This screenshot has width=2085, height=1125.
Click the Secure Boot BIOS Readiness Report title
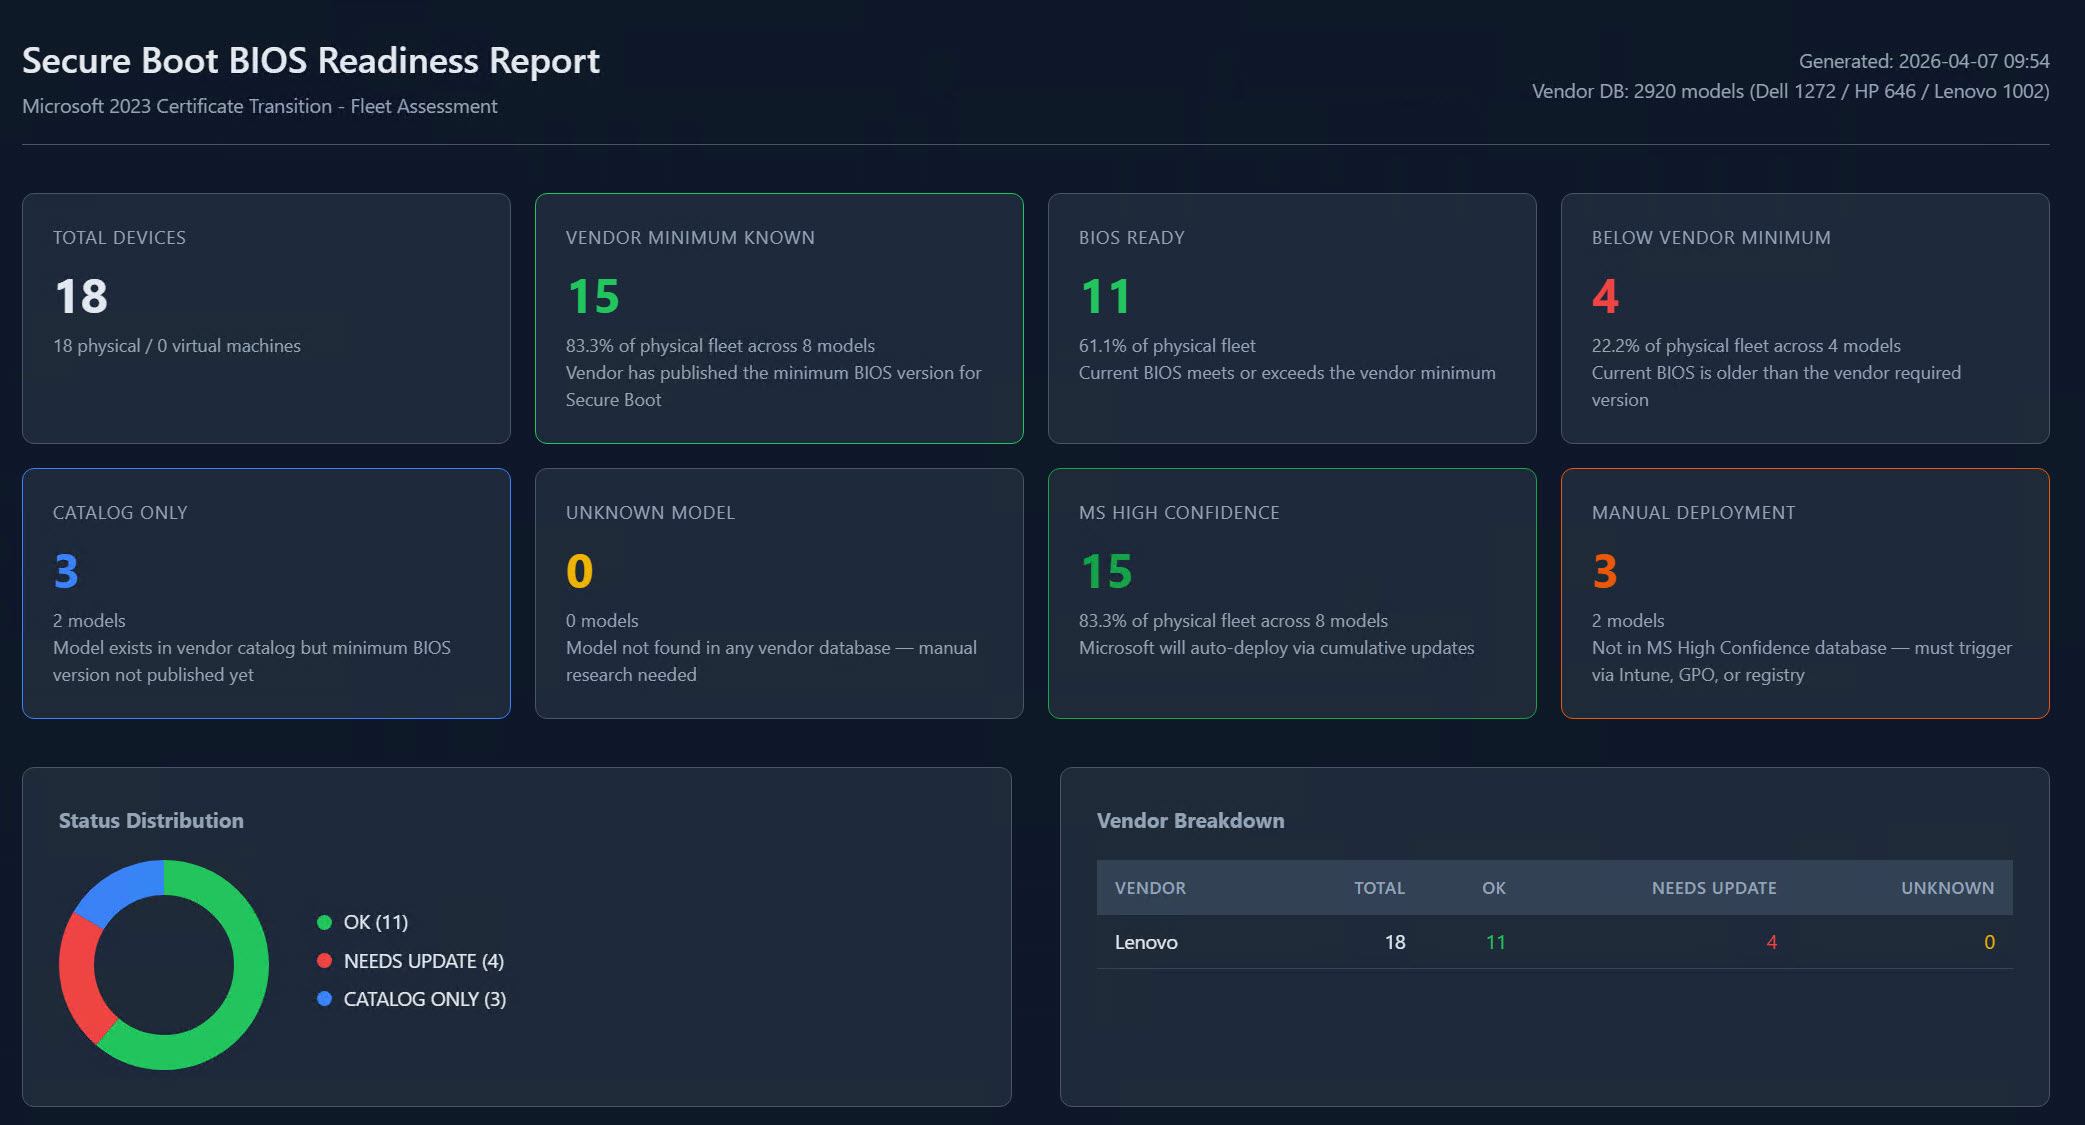tap(311, 61)
